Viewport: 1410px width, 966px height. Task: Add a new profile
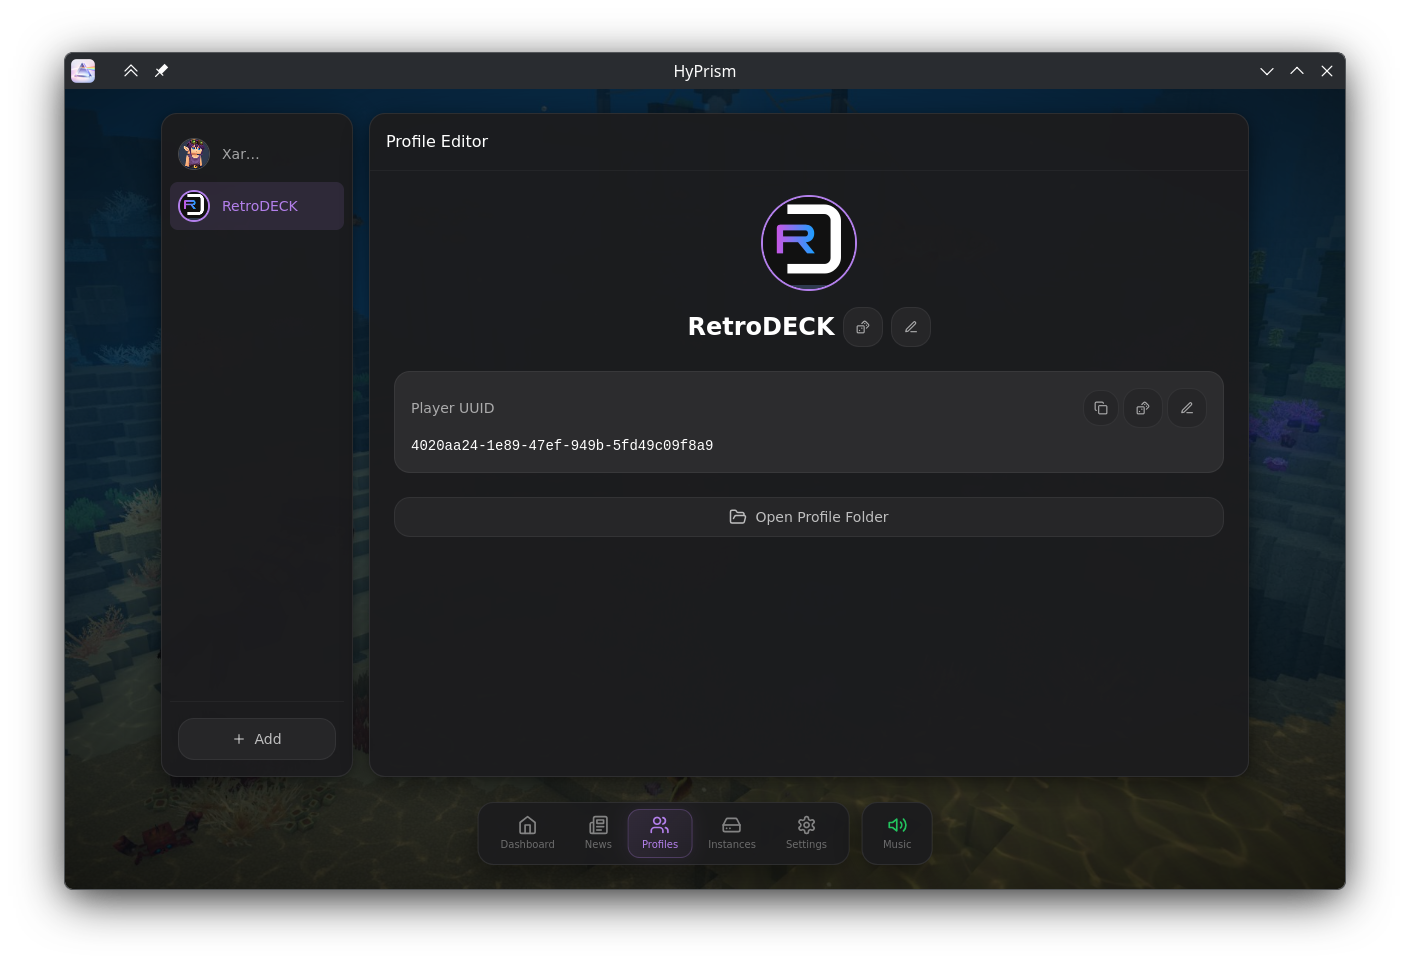257,739
